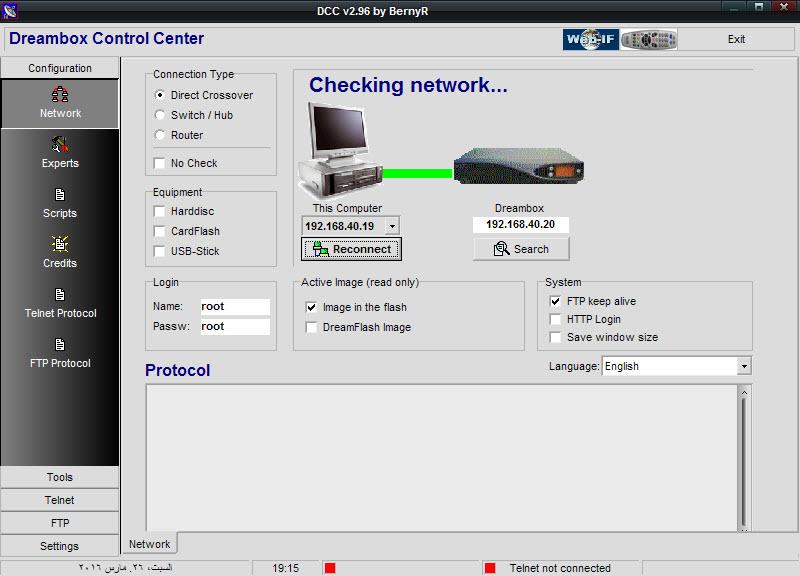Open the FTP sidebar group

tap(60, 523)
